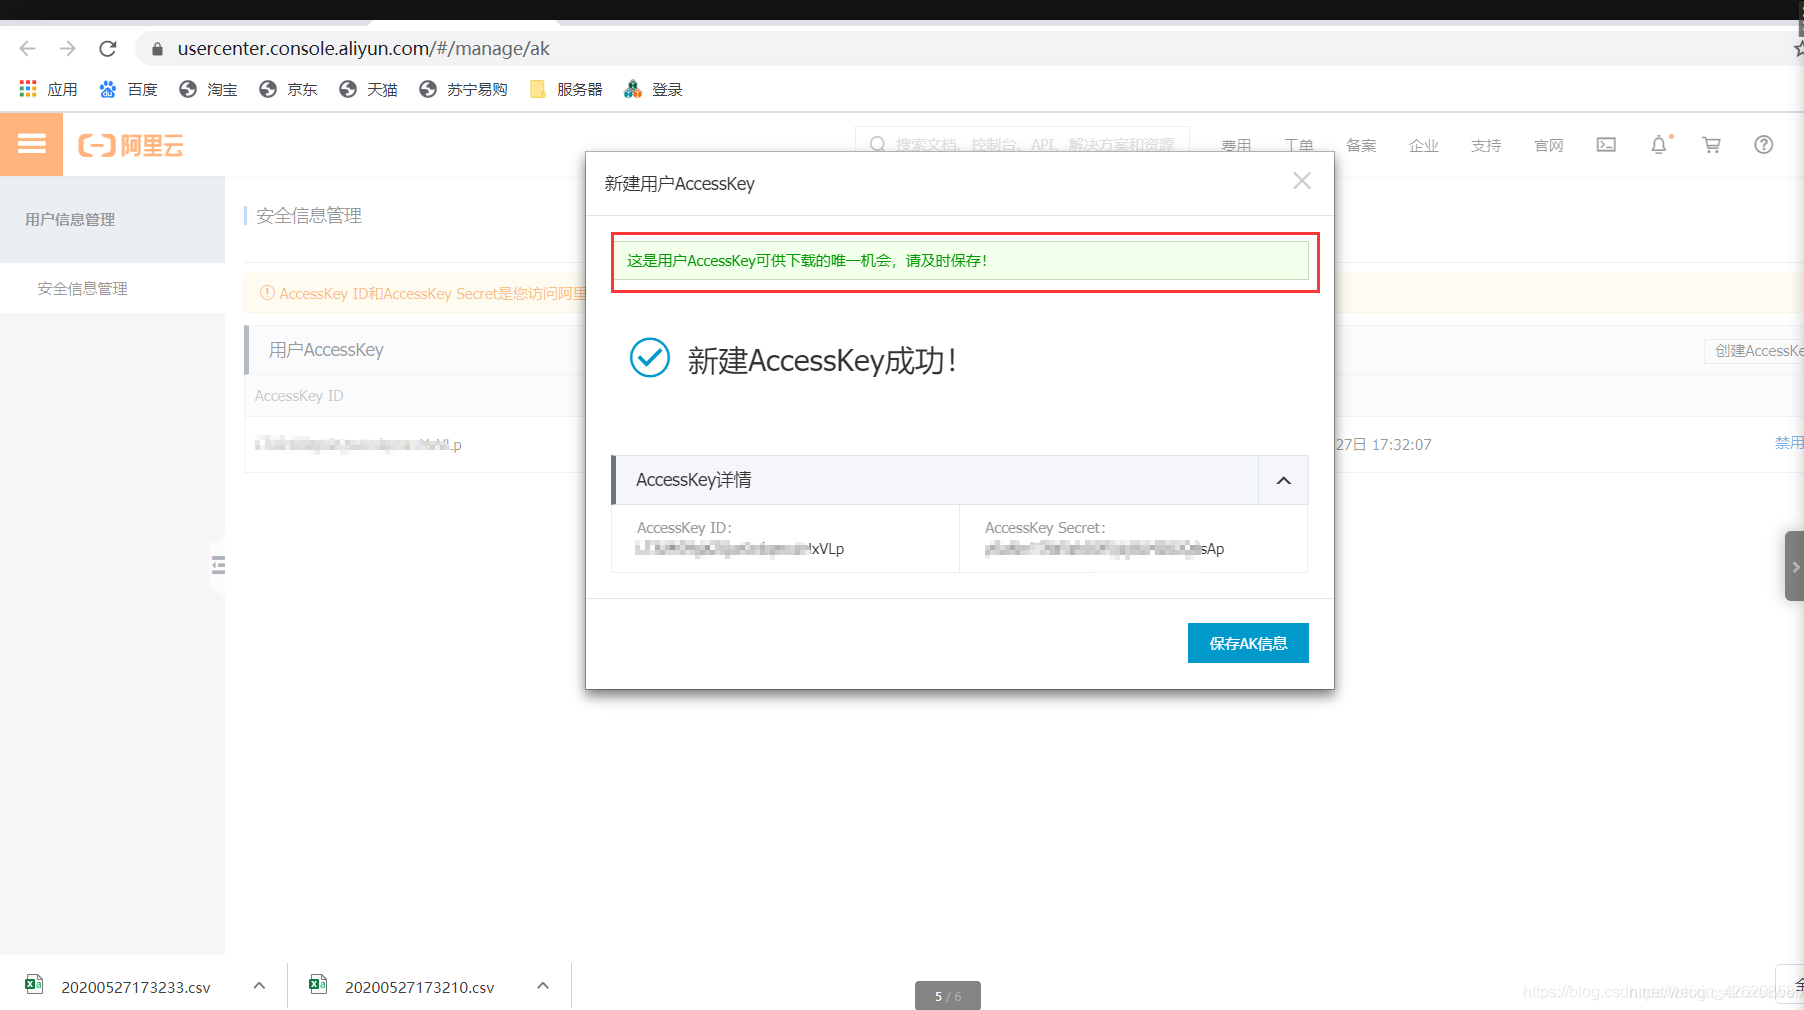The image size is (1804, 1010).
Task: Open the 企业 top menu
Action: pyautogui.click(x=1423, y=145)
